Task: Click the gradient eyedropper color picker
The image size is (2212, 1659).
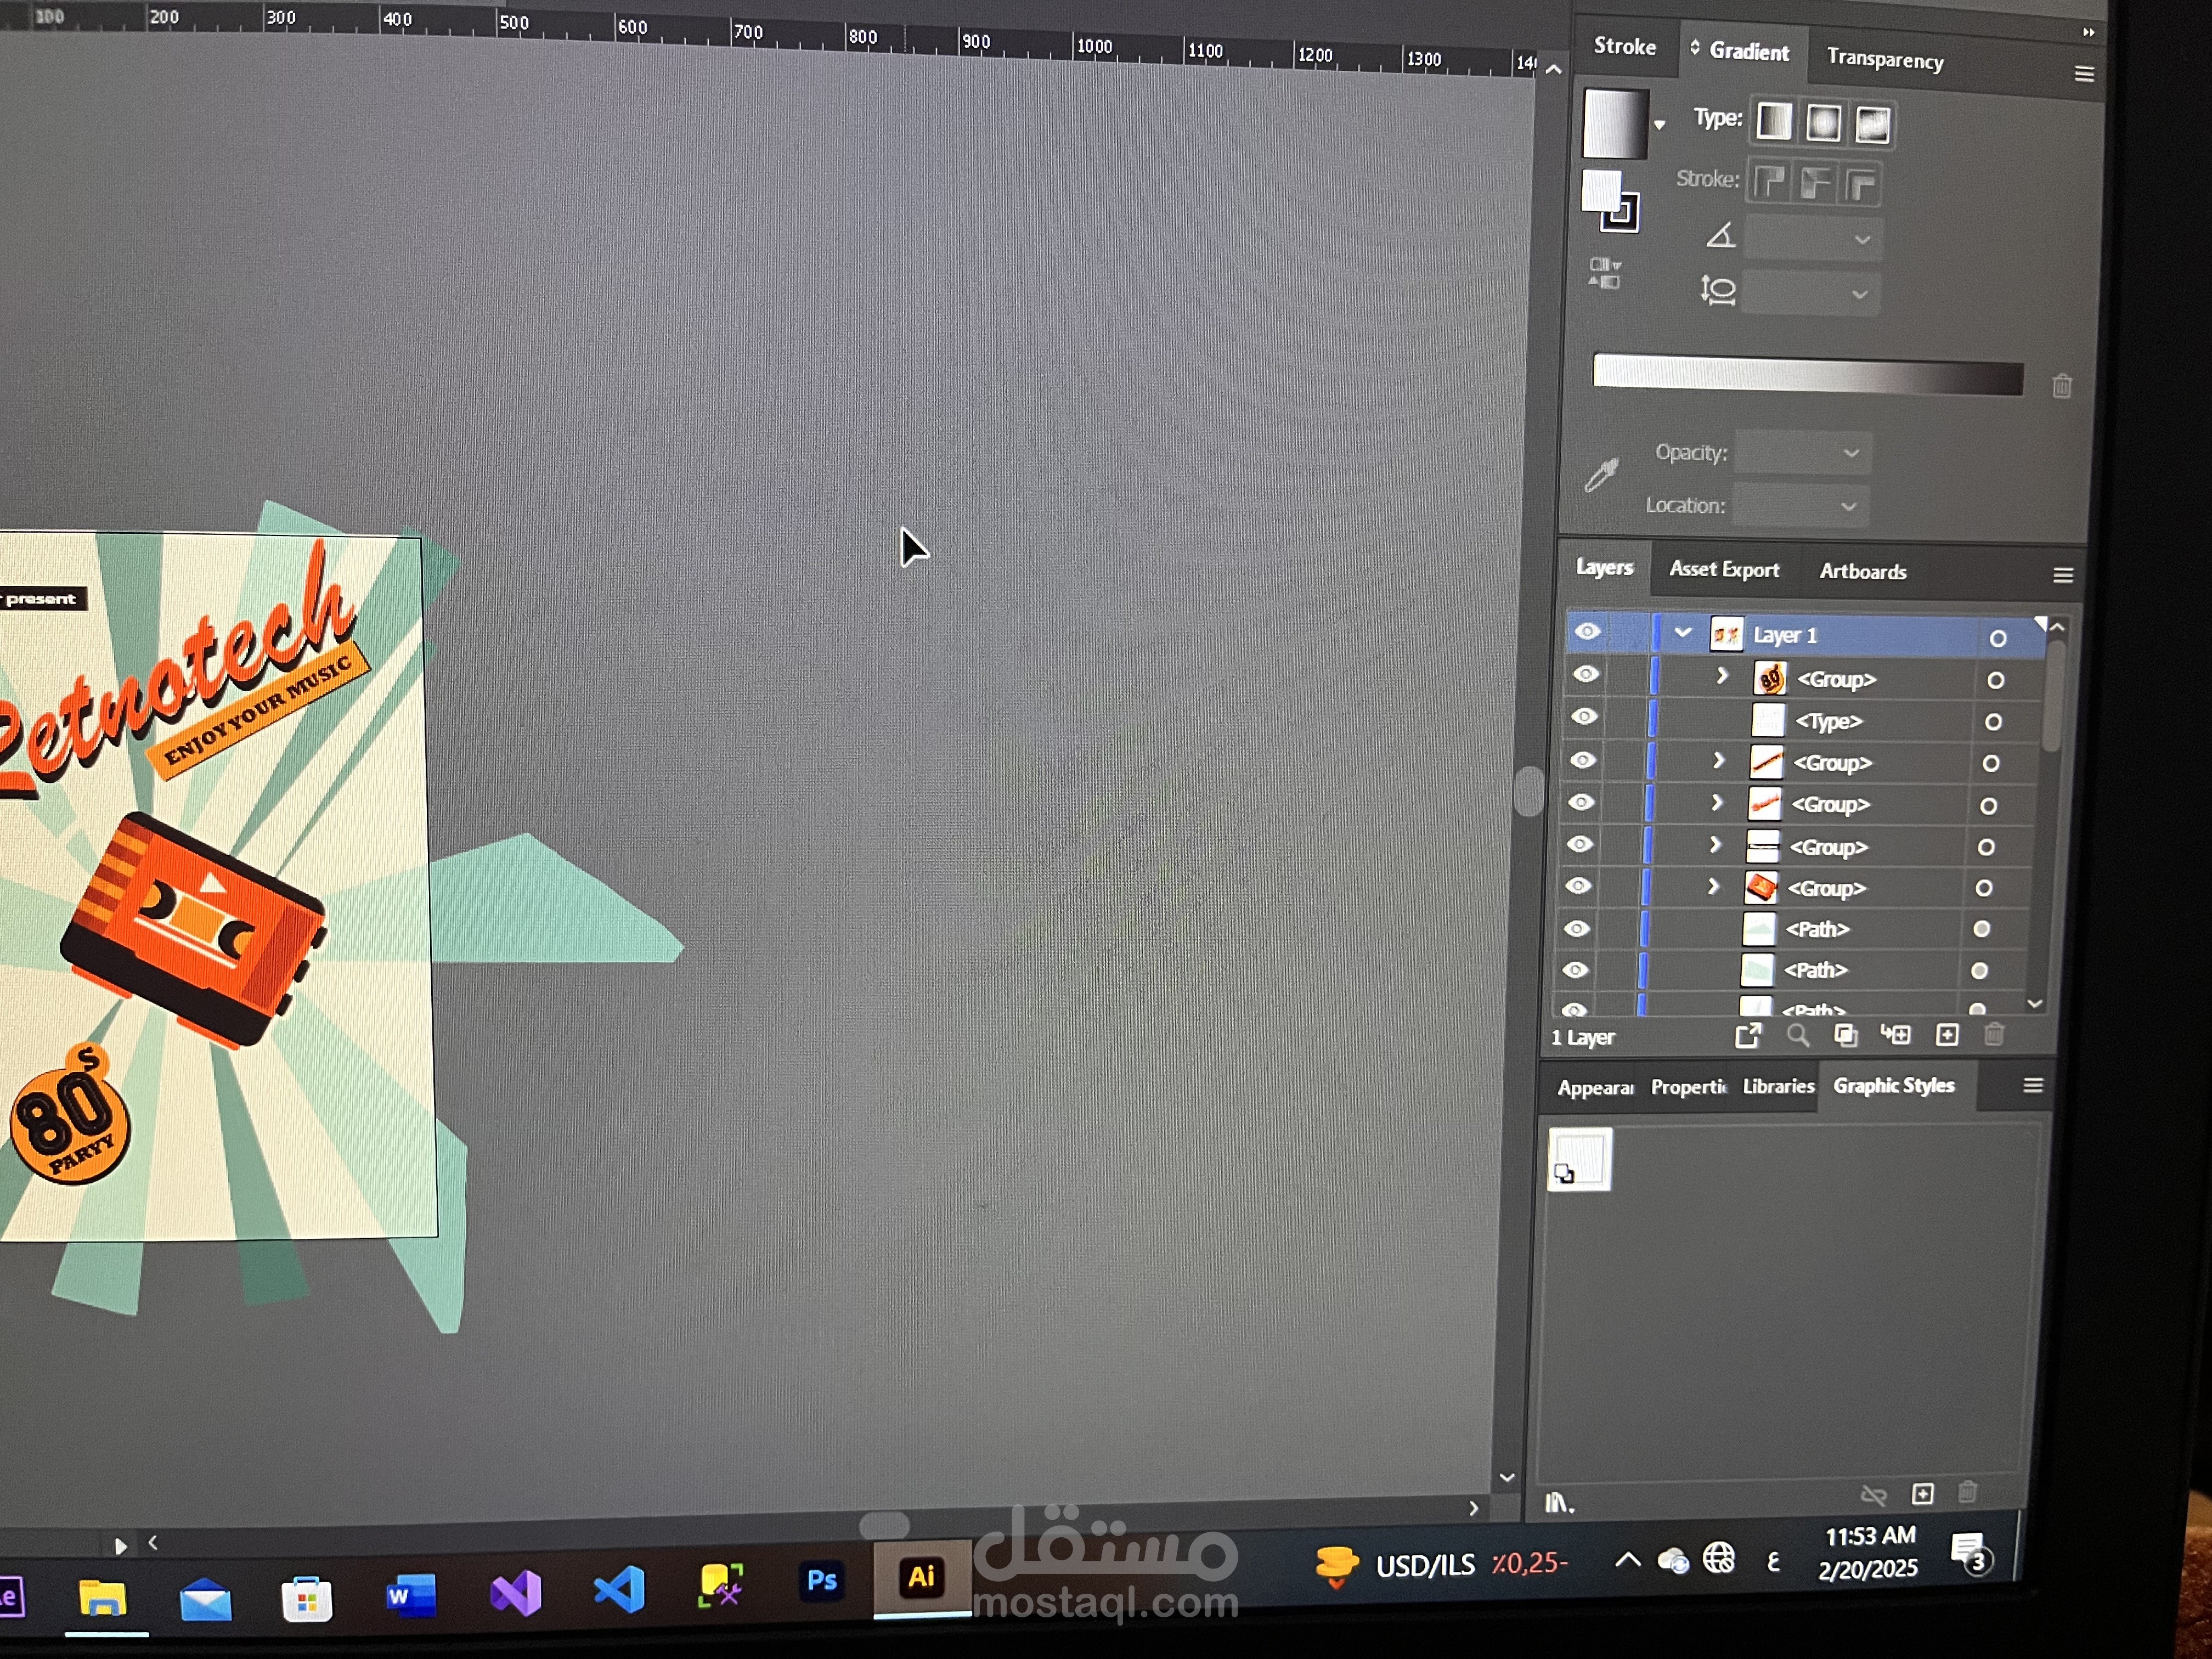Action: point(1601,475)
